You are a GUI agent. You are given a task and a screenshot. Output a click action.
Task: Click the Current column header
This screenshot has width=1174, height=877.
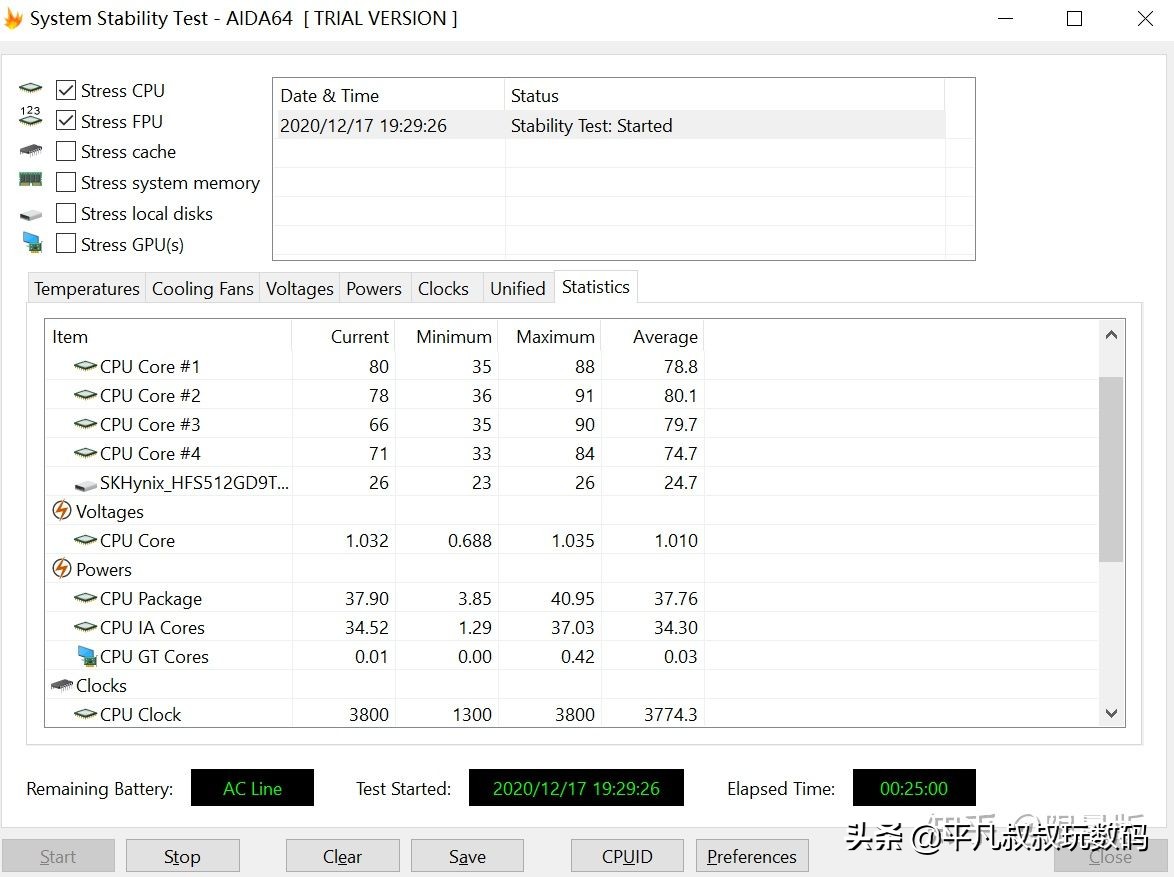[343, 337]
